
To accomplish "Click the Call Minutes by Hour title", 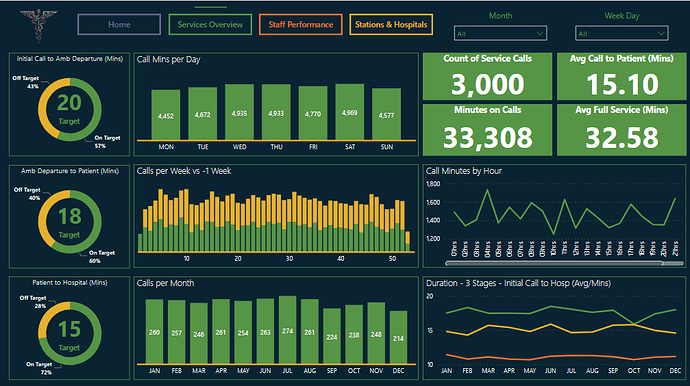I will 464,171.
